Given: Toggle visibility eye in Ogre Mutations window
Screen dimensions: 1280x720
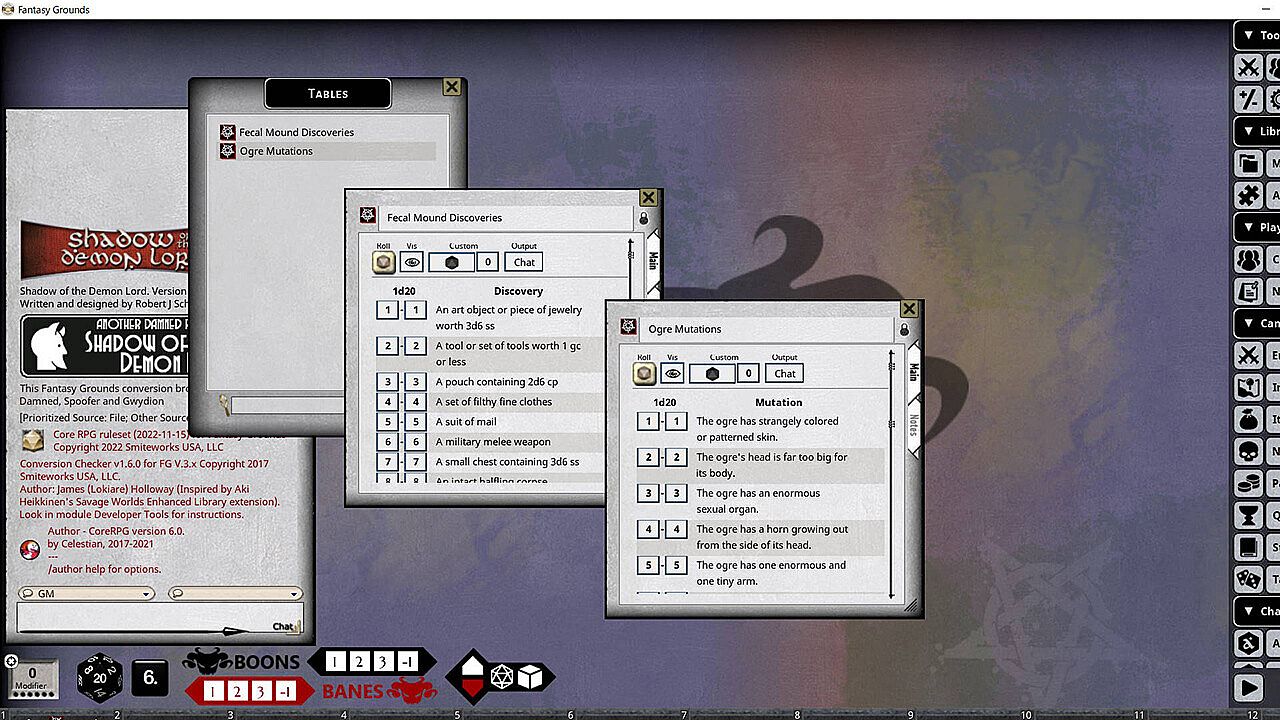Looking at the screenshot, I should 673,373.
